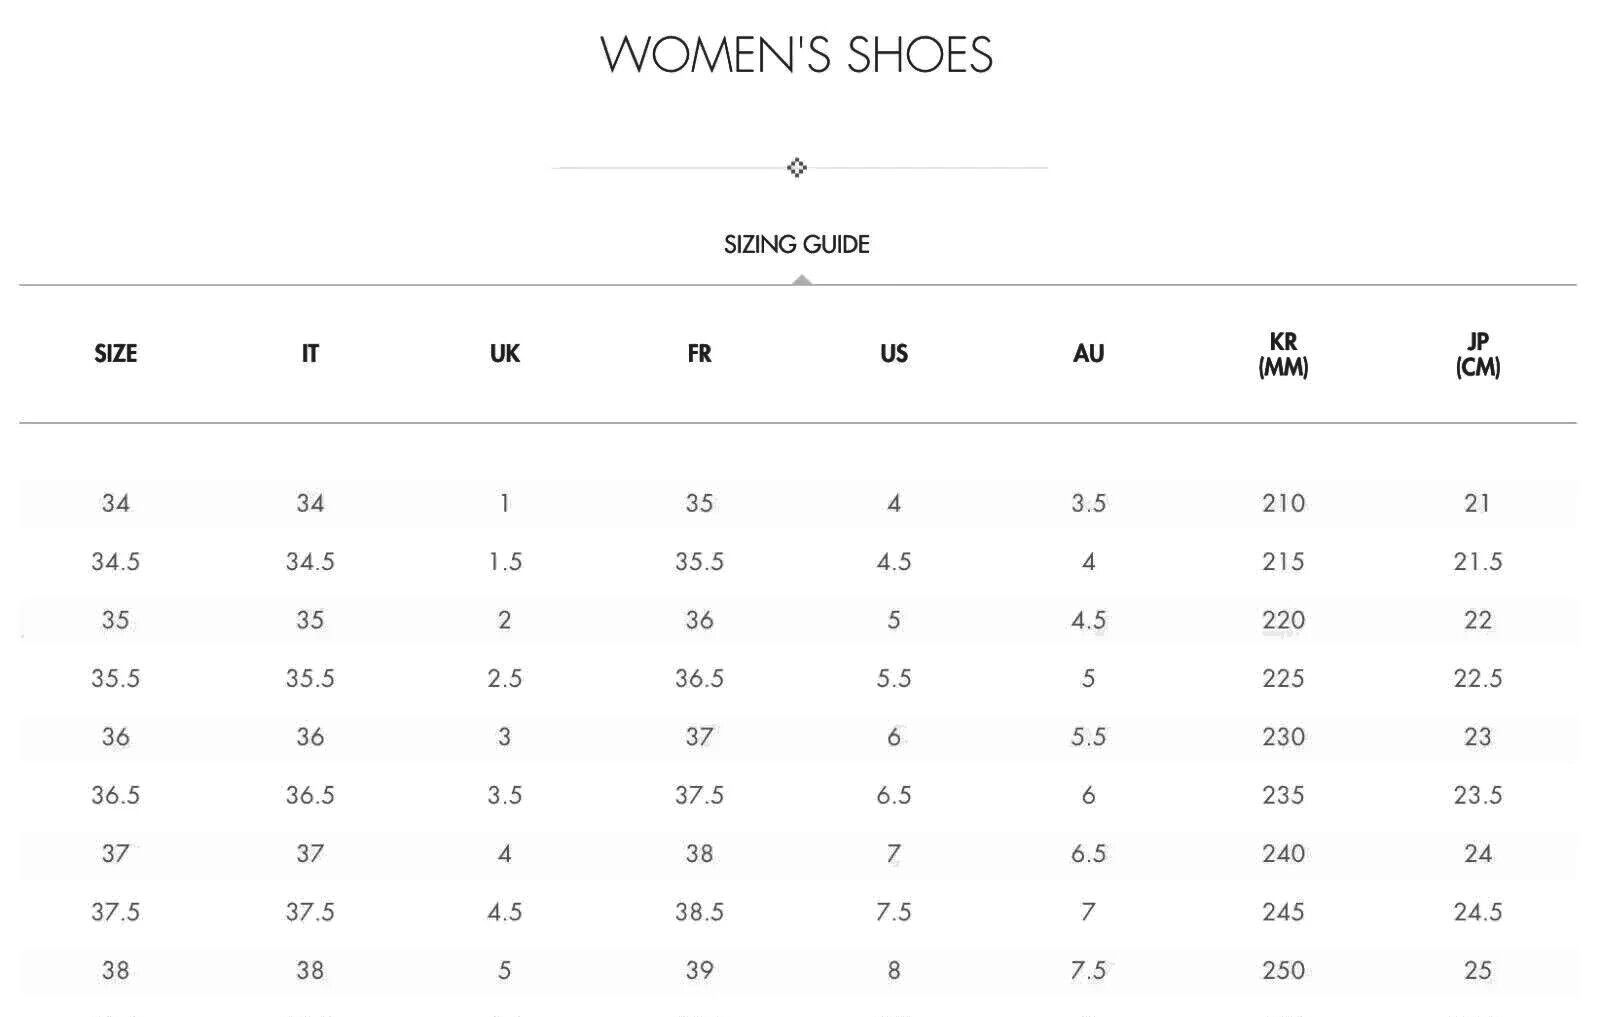Image resolution: width=1600 pixels, height=1017 pixels.
Task: Select the 240 cell in KR column
Action: (x=1283, y=854)
